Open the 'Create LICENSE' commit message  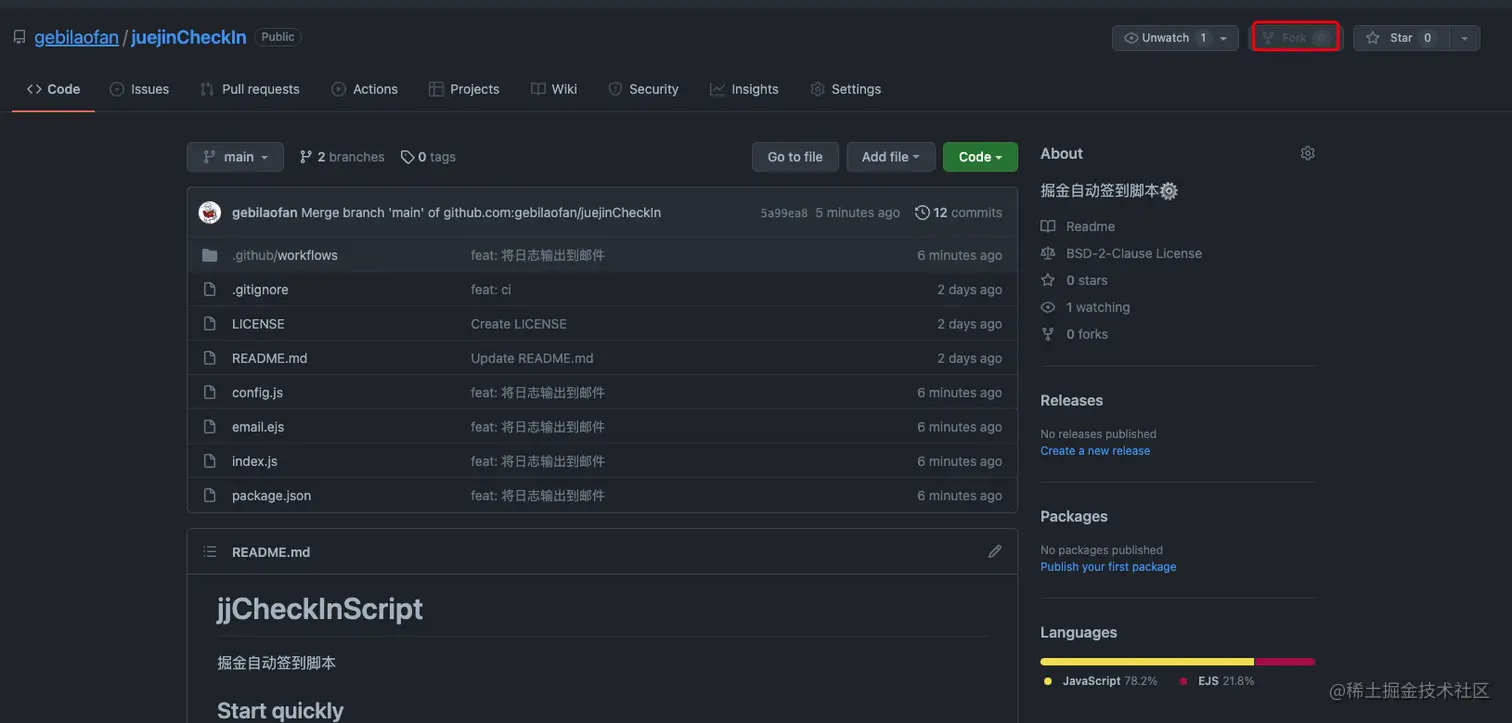click(x=519, y=324)
